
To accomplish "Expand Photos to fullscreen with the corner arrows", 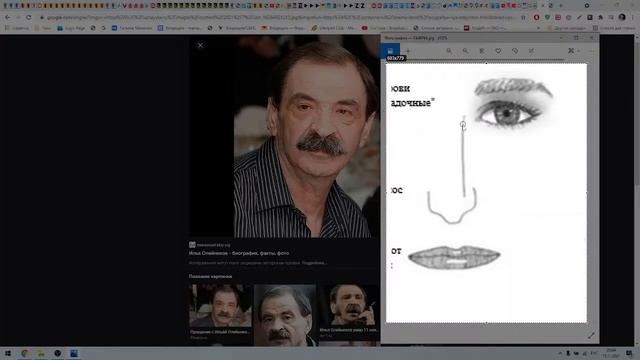I will point(591,336).
